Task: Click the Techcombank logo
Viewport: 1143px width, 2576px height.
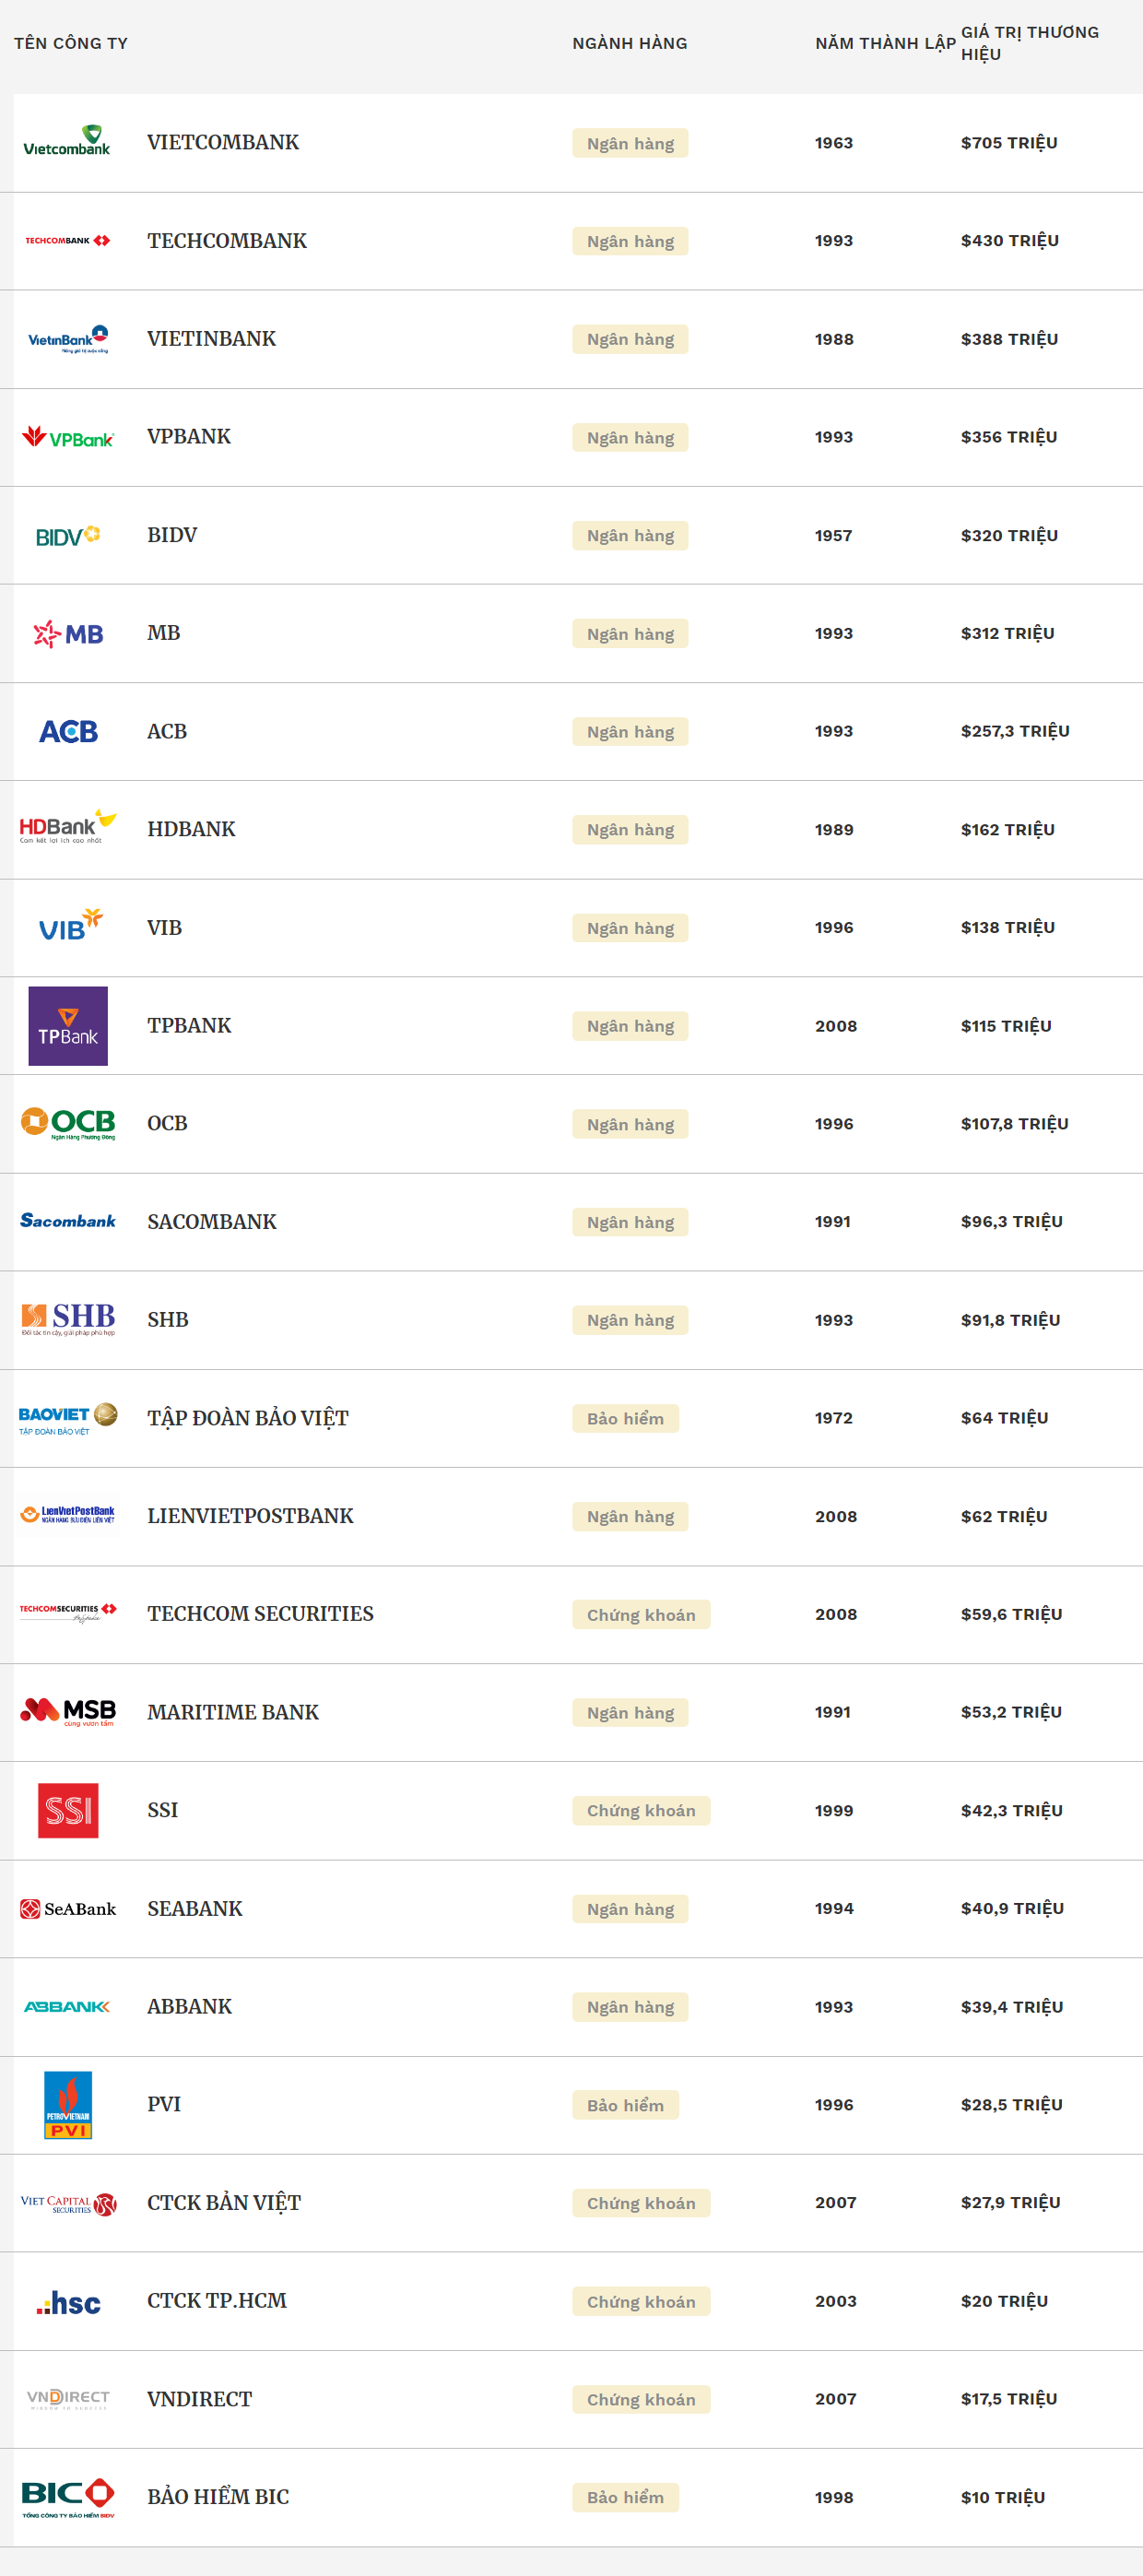Action: pos(67,240)
